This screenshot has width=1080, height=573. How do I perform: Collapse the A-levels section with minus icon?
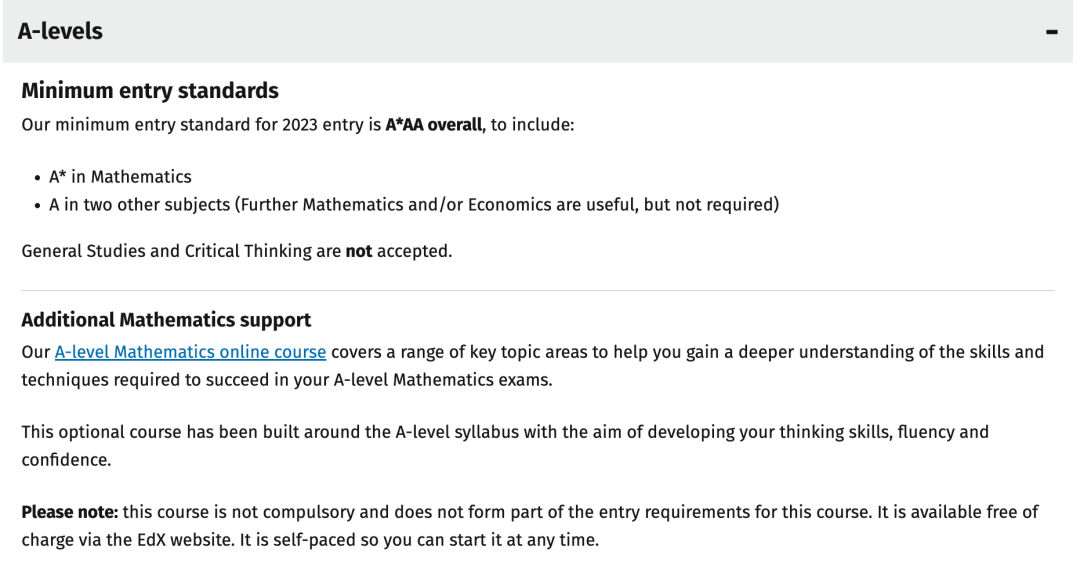pos(1051,32)
